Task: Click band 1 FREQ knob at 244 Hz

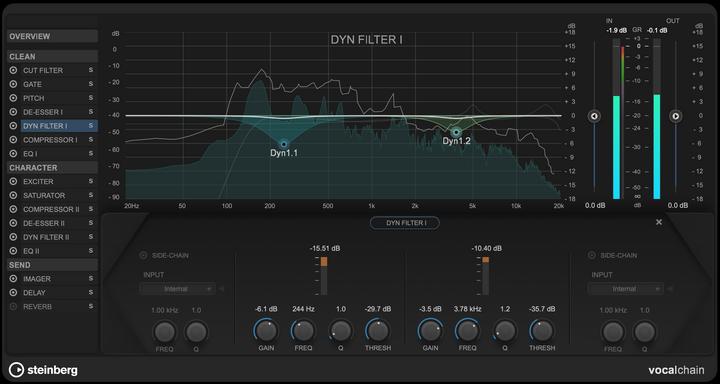Action: pos(304,331)
